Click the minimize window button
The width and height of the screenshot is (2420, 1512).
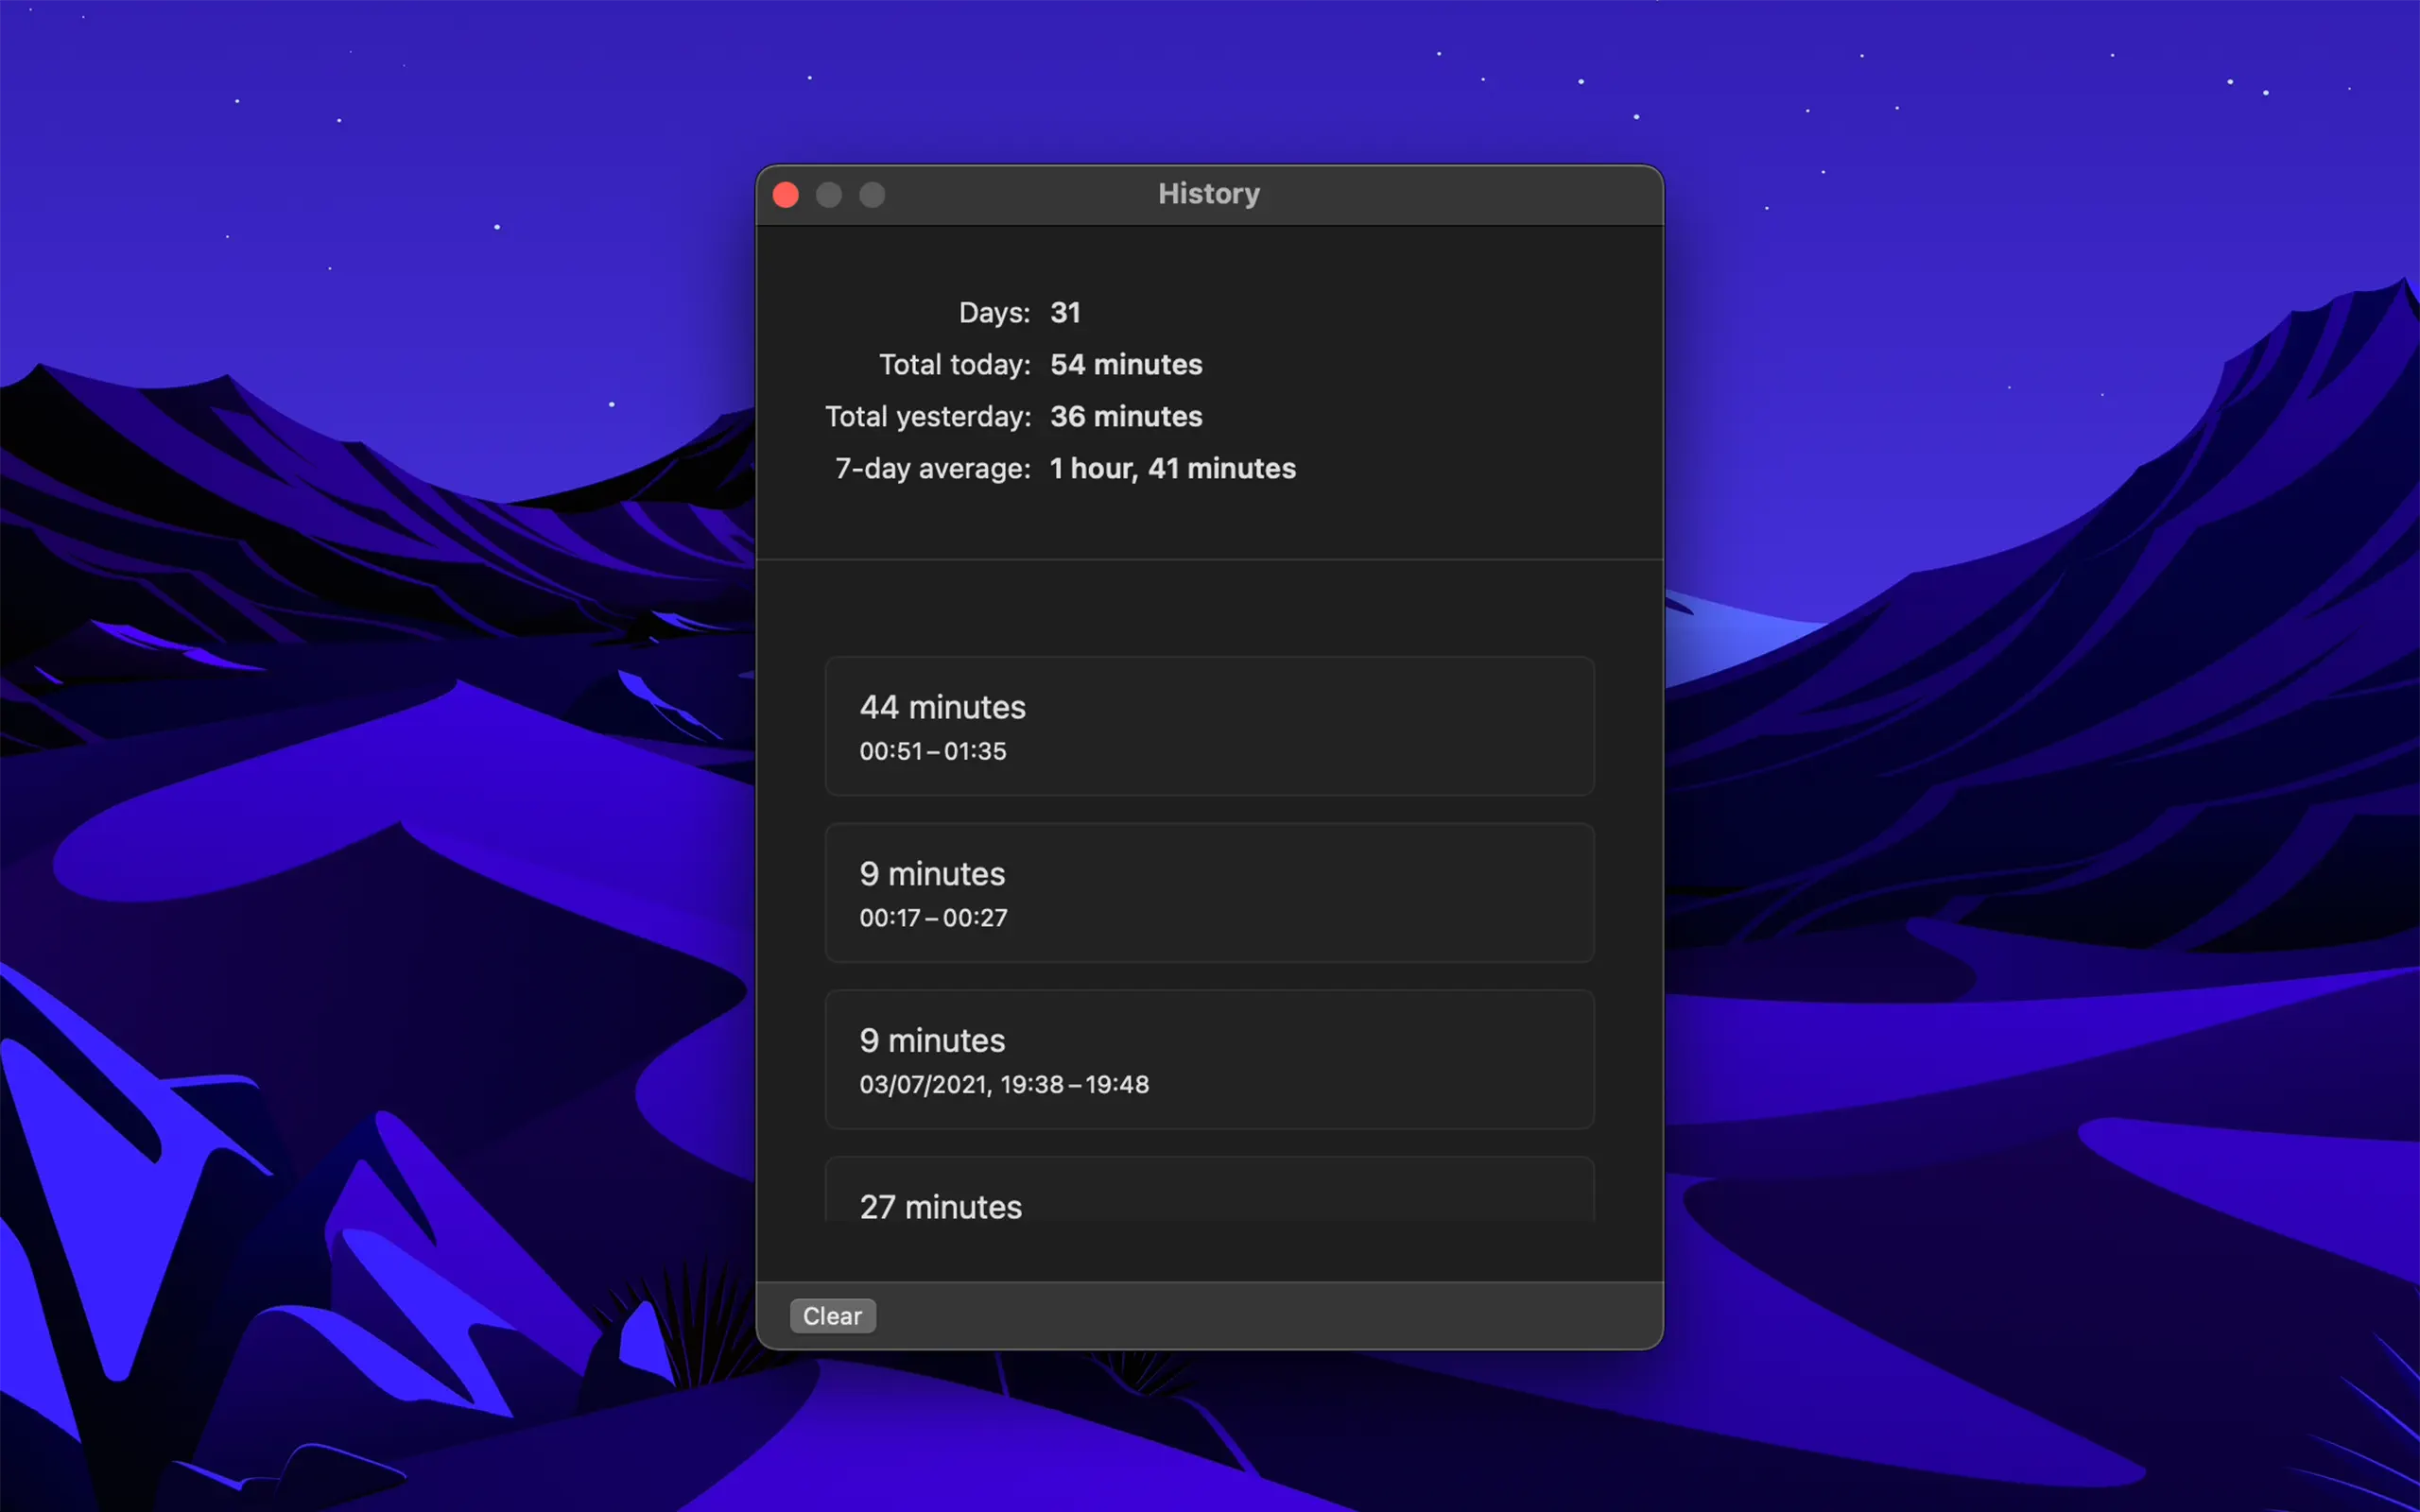tap(829, 195)
